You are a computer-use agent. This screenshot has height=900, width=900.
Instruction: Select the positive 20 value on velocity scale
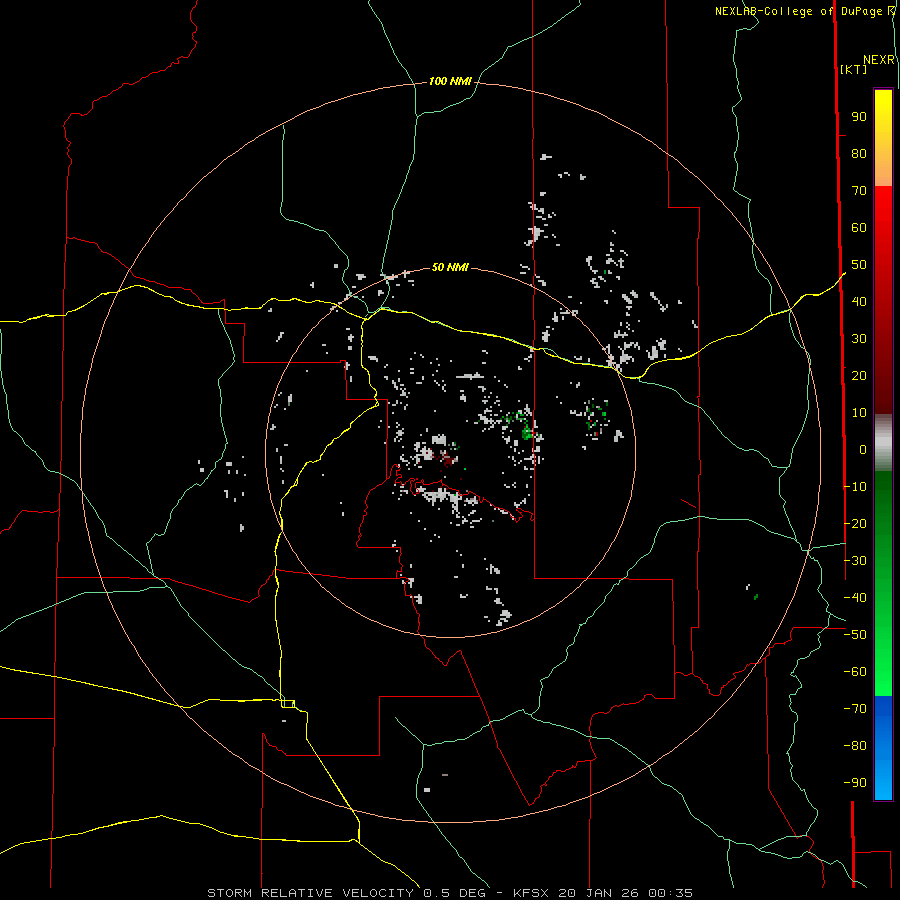(859, 376)
